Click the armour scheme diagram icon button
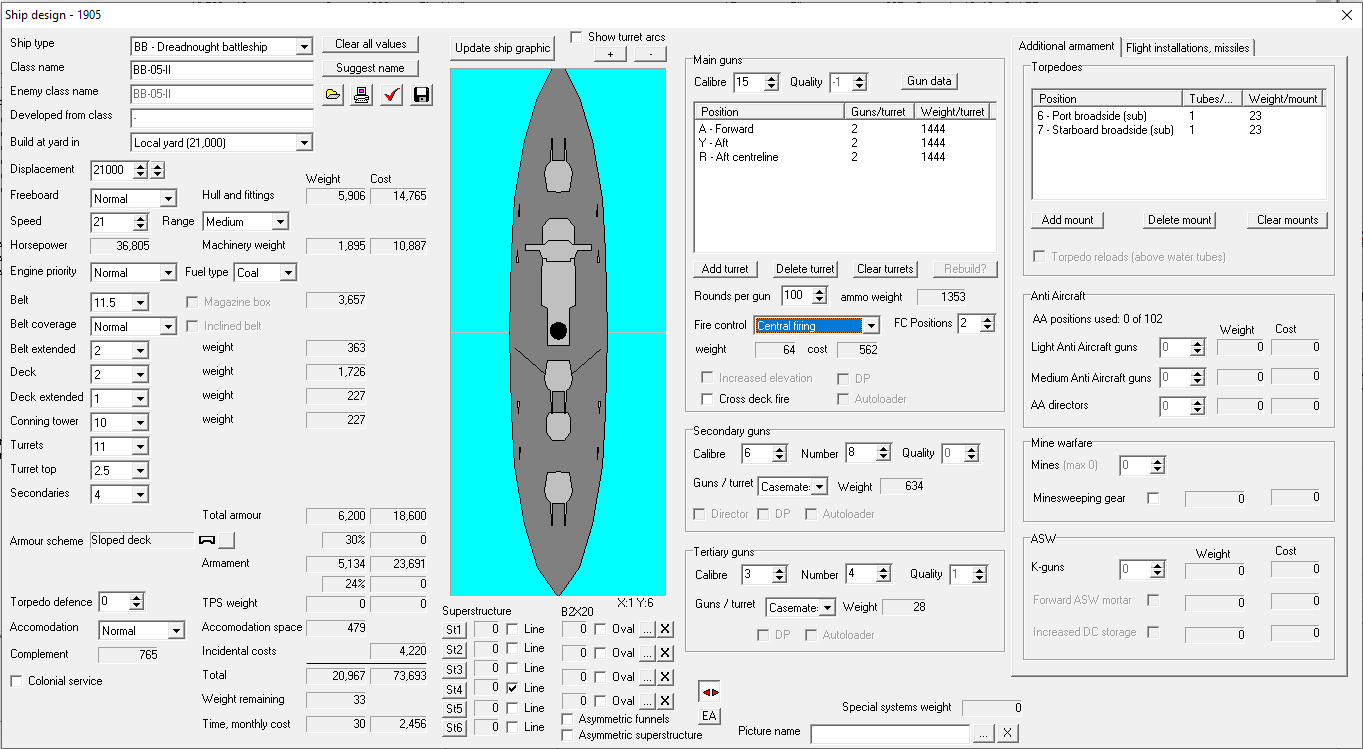1363x749 pixels. (208, 540)
